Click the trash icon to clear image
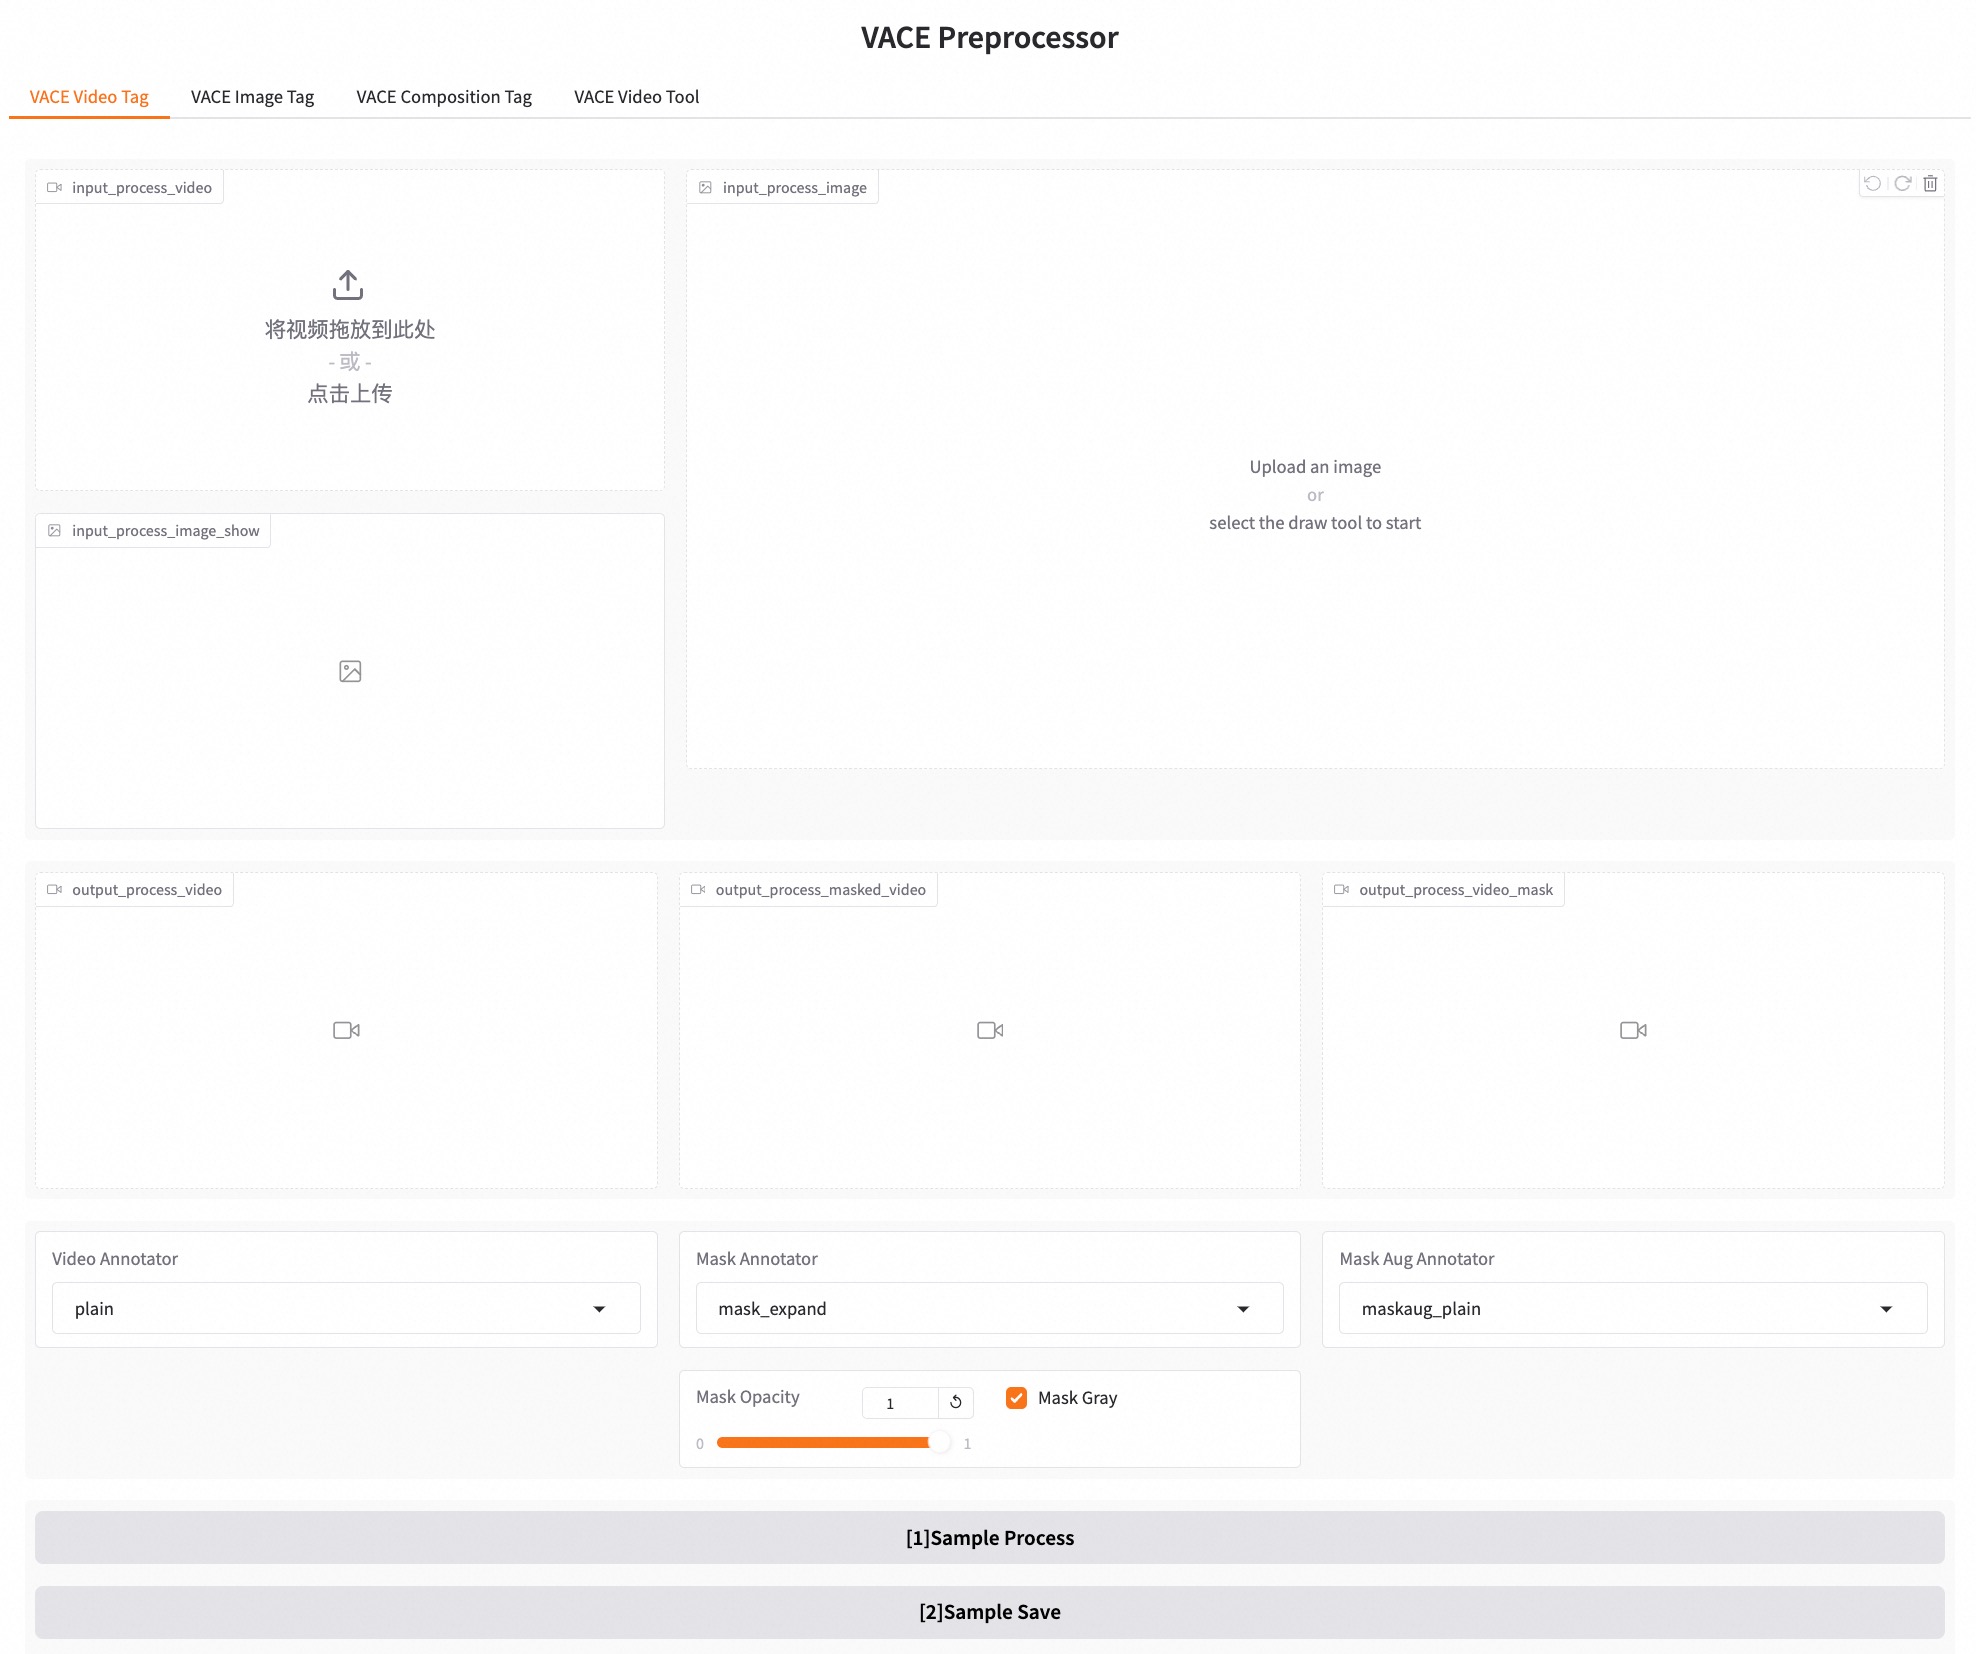Image resolution: width=1976 pixels, height=1654 pixels. coord(1930,184)
